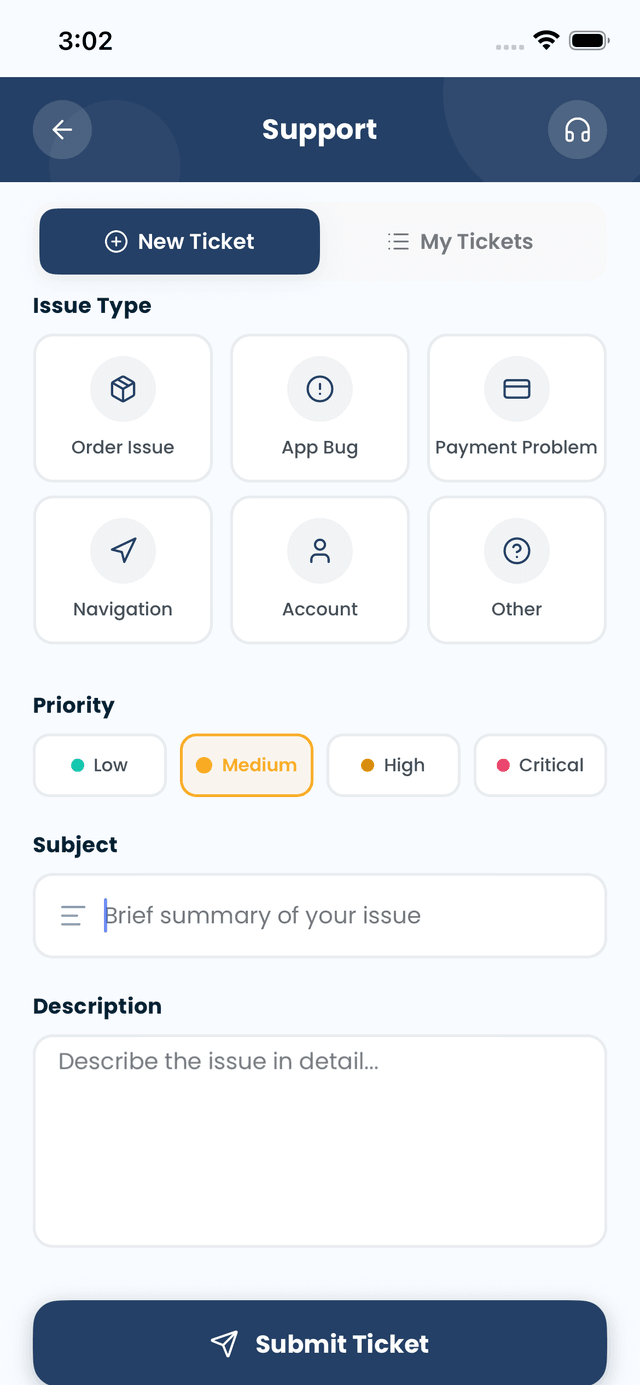Tap the Description text area
The image size is (640, 1385).
[320, 1140]
